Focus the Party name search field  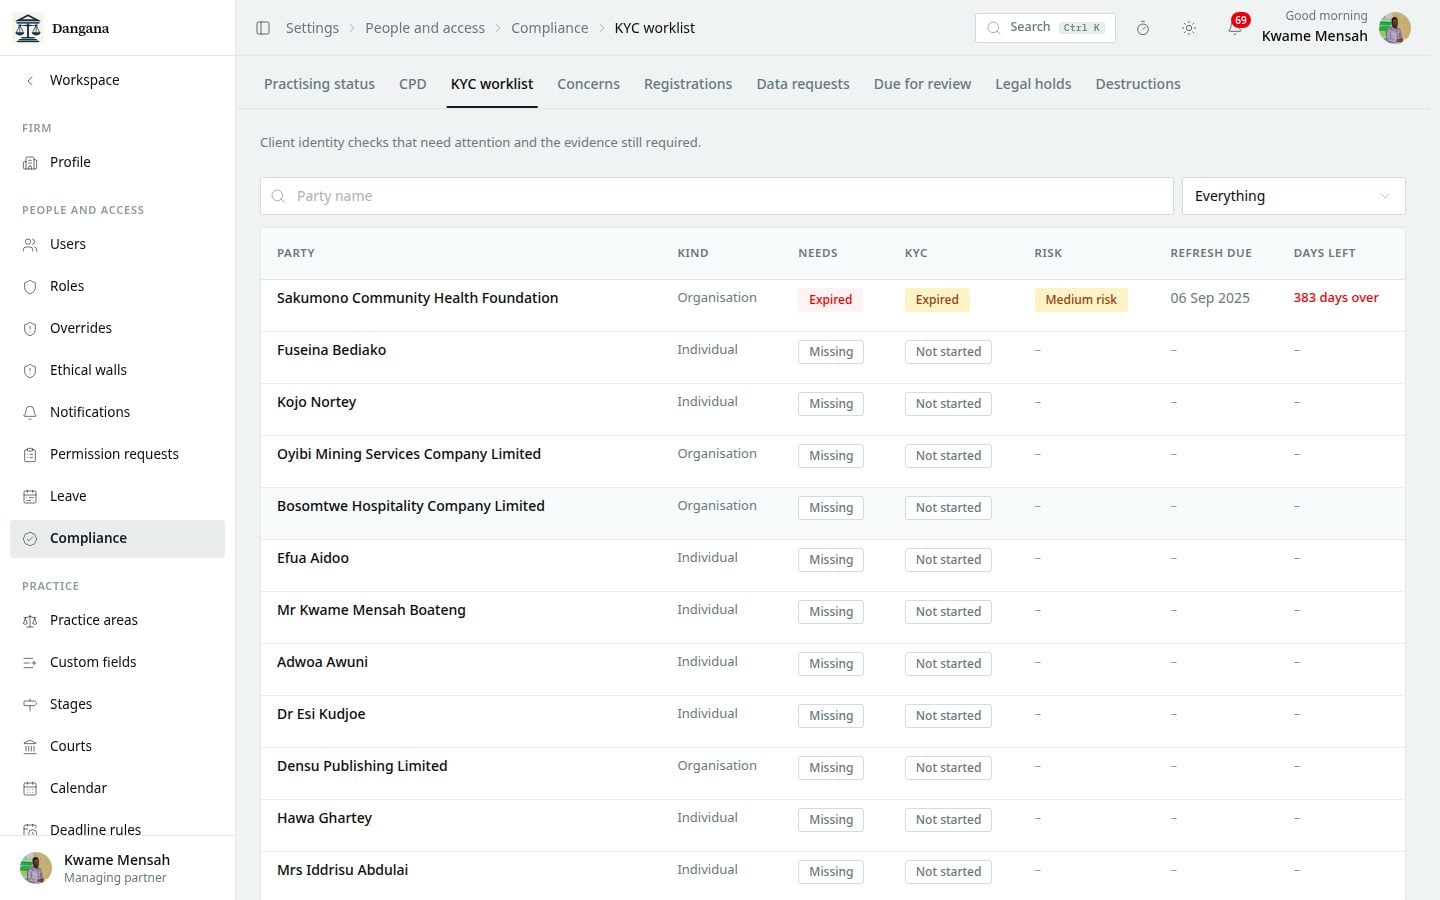point(717,196)
